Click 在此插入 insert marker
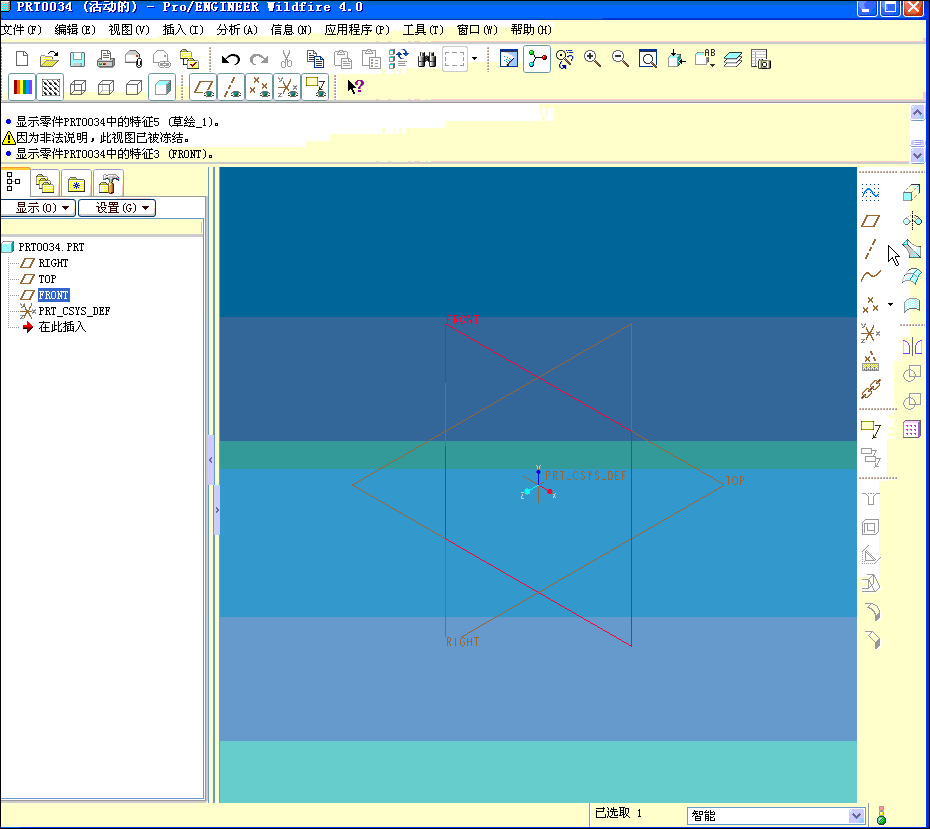Screen dimensions: 930x829 (x=62, y=327)
